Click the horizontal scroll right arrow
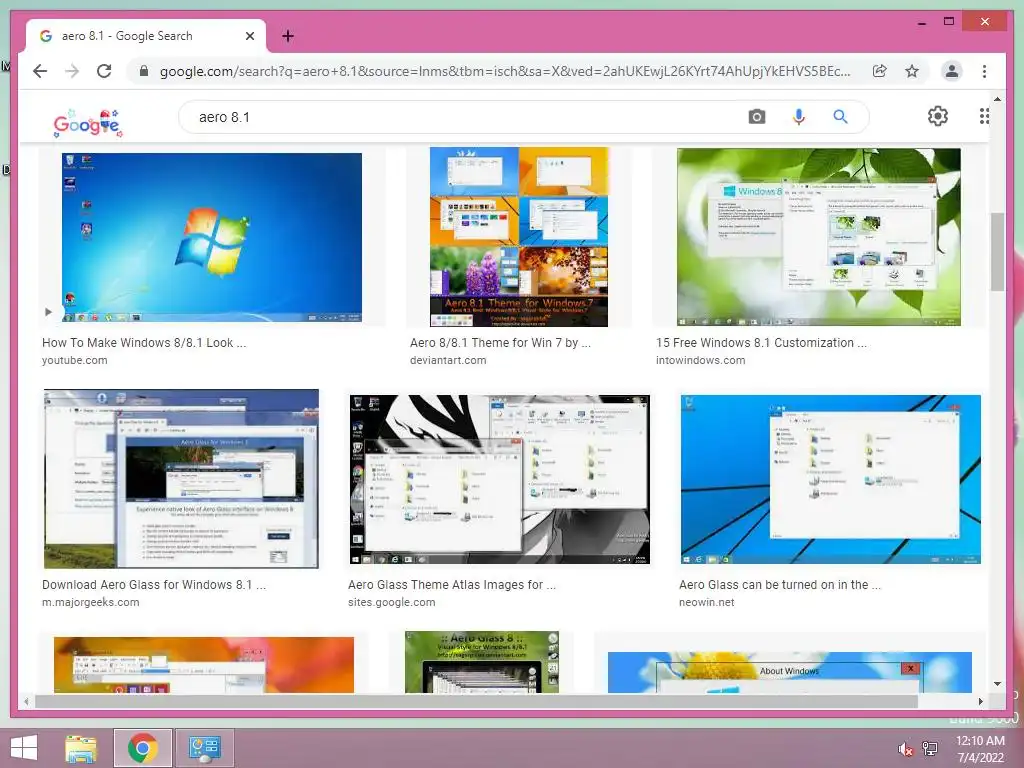 point(980,701)
